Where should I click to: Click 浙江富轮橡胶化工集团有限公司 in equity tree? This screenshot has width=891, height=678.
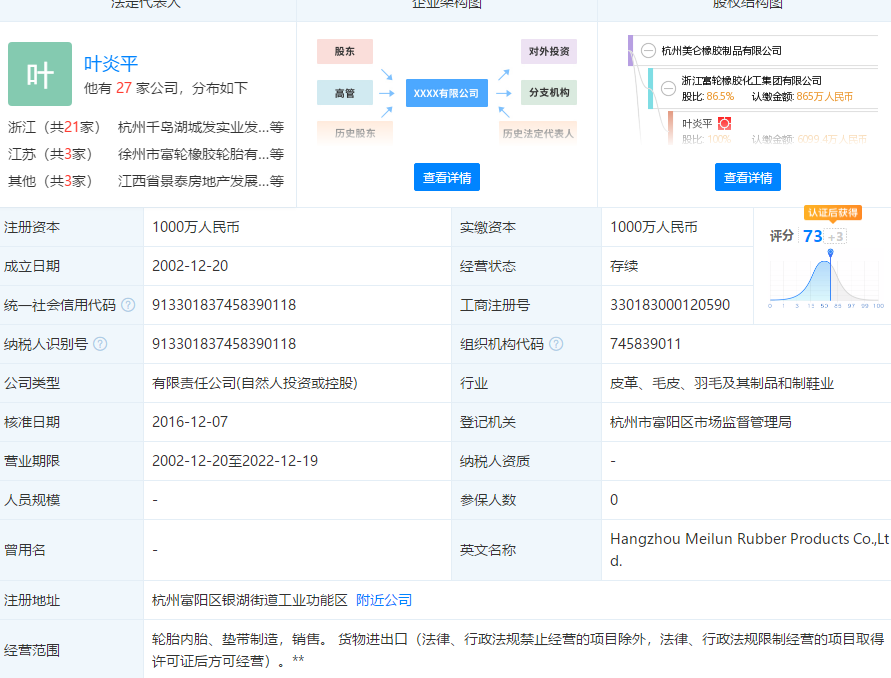[751, 81]
